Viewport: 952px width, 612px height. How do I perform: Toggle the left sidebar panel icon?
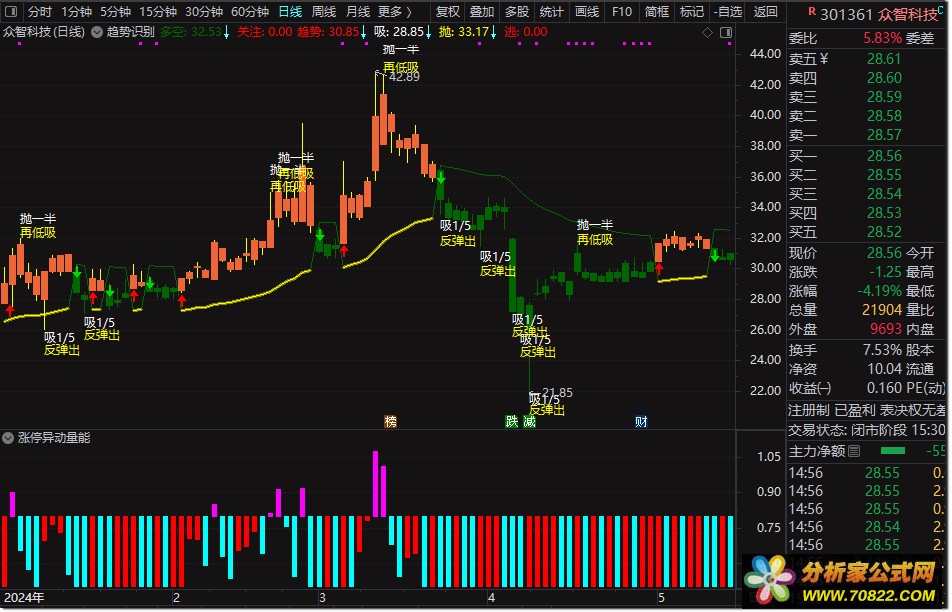click(x=10, y=12)
